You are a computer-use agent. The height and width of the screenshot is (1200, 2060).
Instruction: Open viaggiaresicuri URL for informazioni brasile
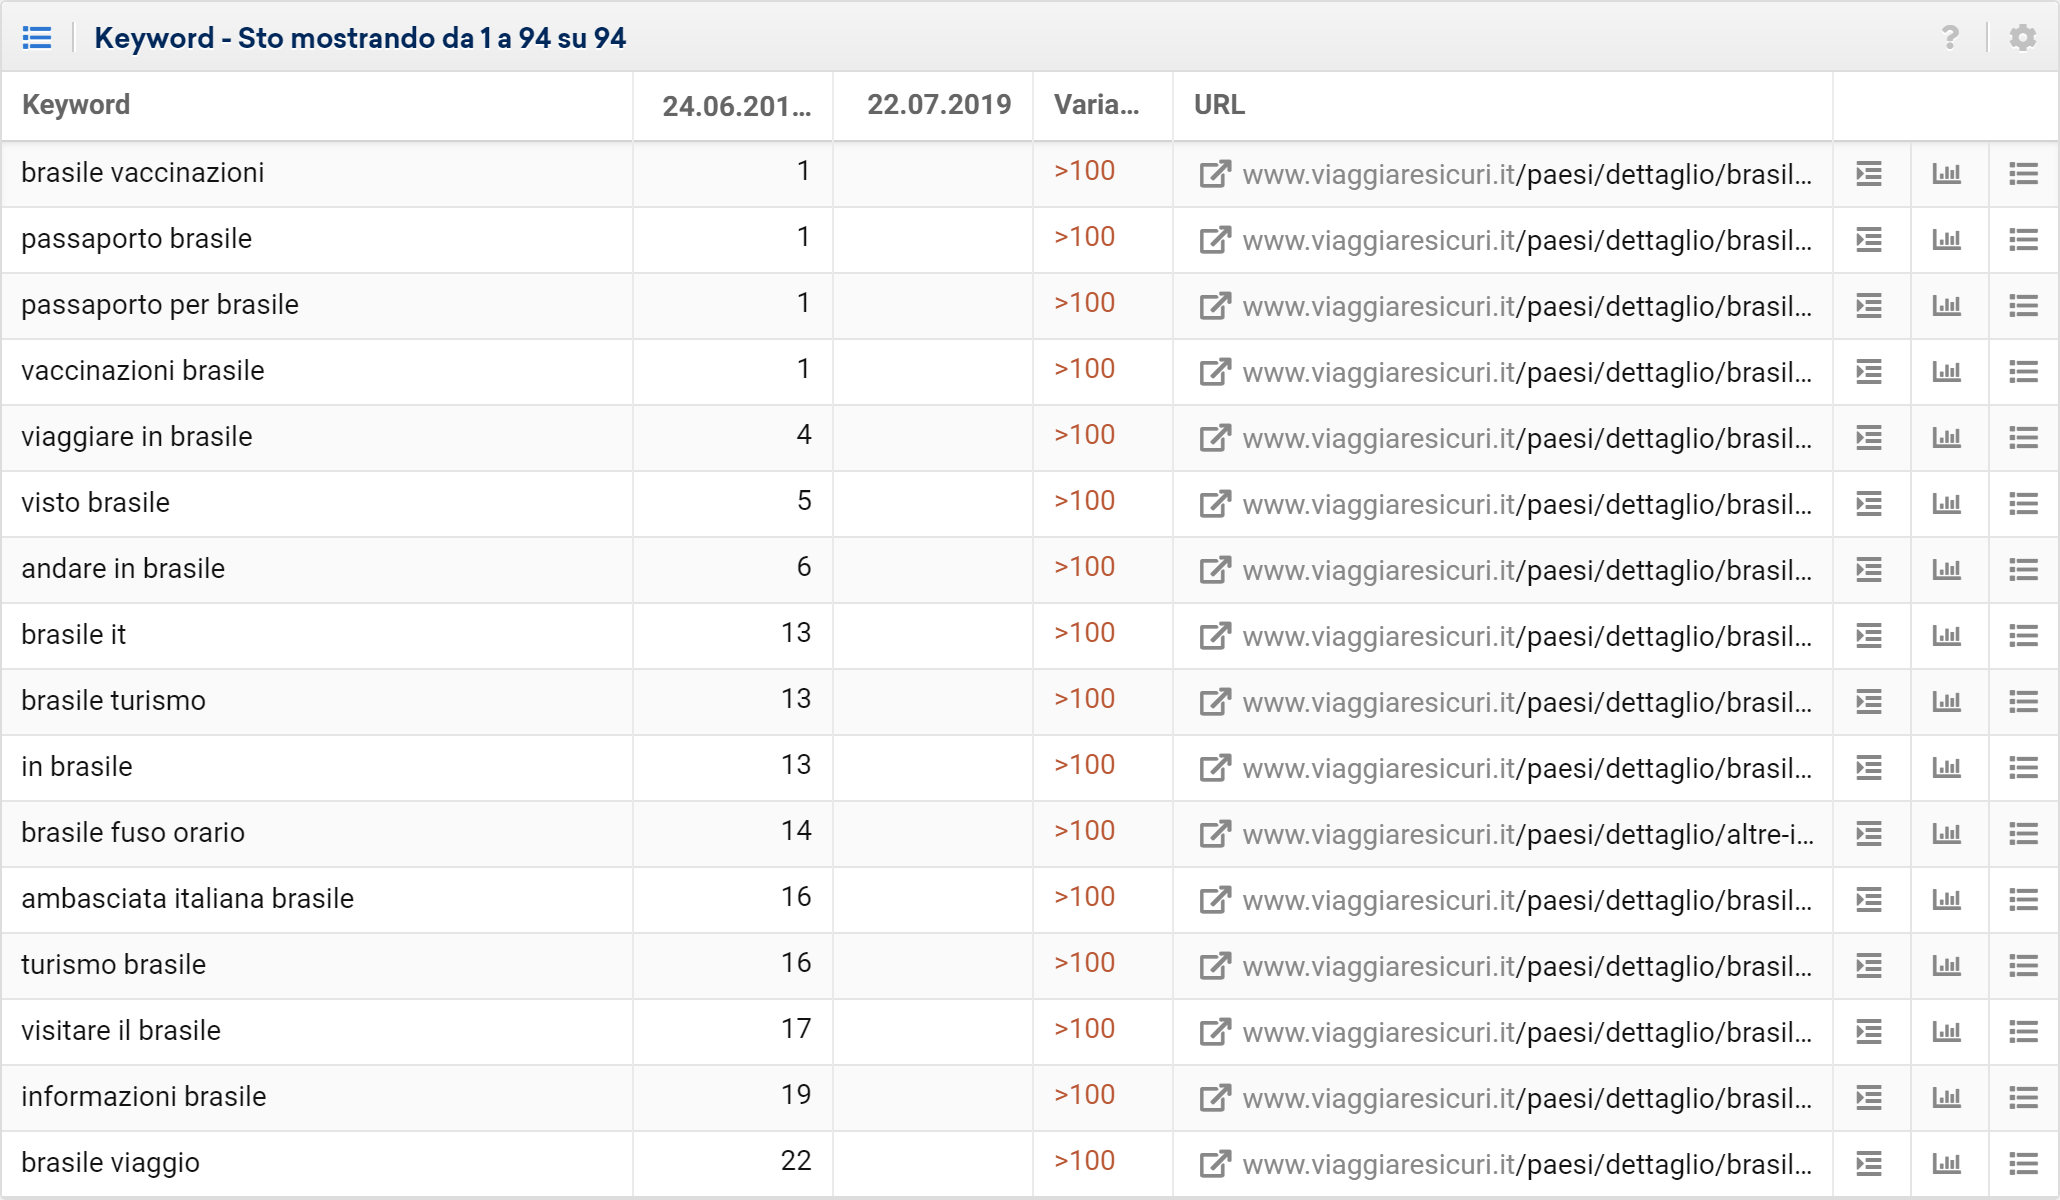pos(1527,1098)
